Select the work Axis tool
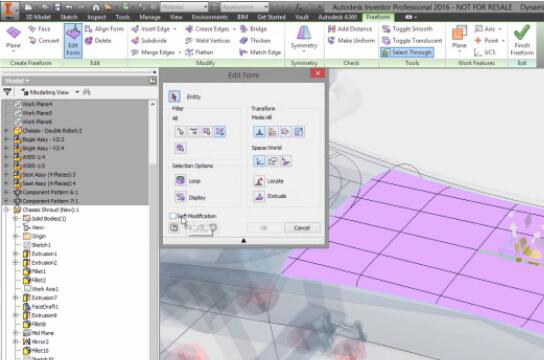This screenshot has width=544, height=360. [x=485, y=29]
